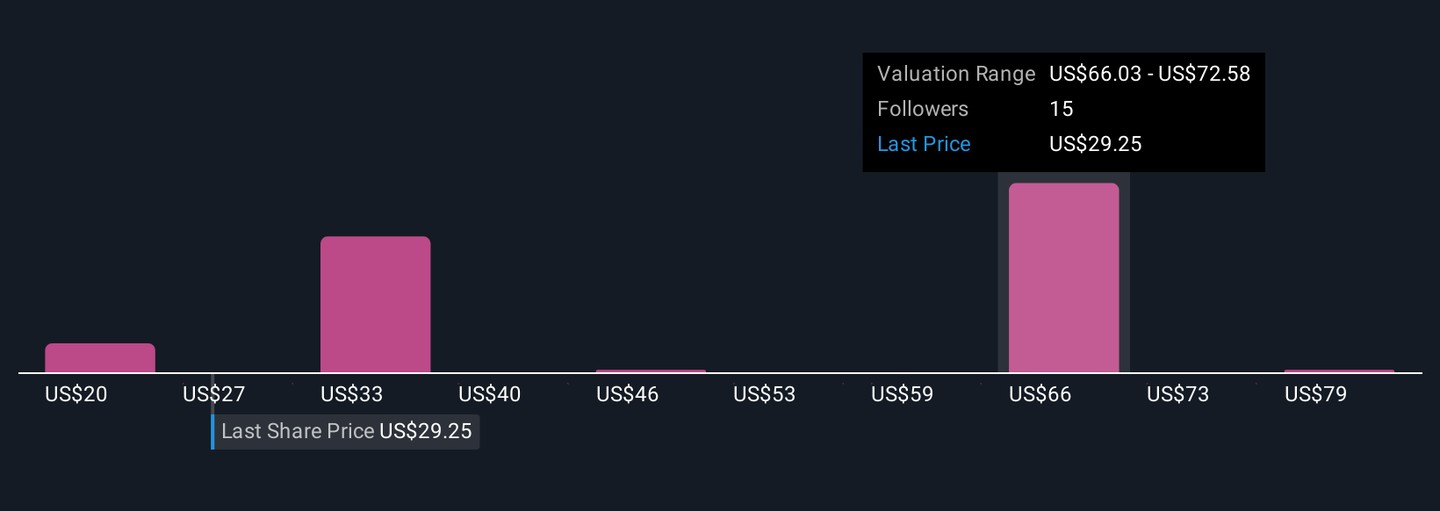The height and width of the screenshot is (511, 1440).
Task: Click the Followers label in tooltip
Action: 922,109
